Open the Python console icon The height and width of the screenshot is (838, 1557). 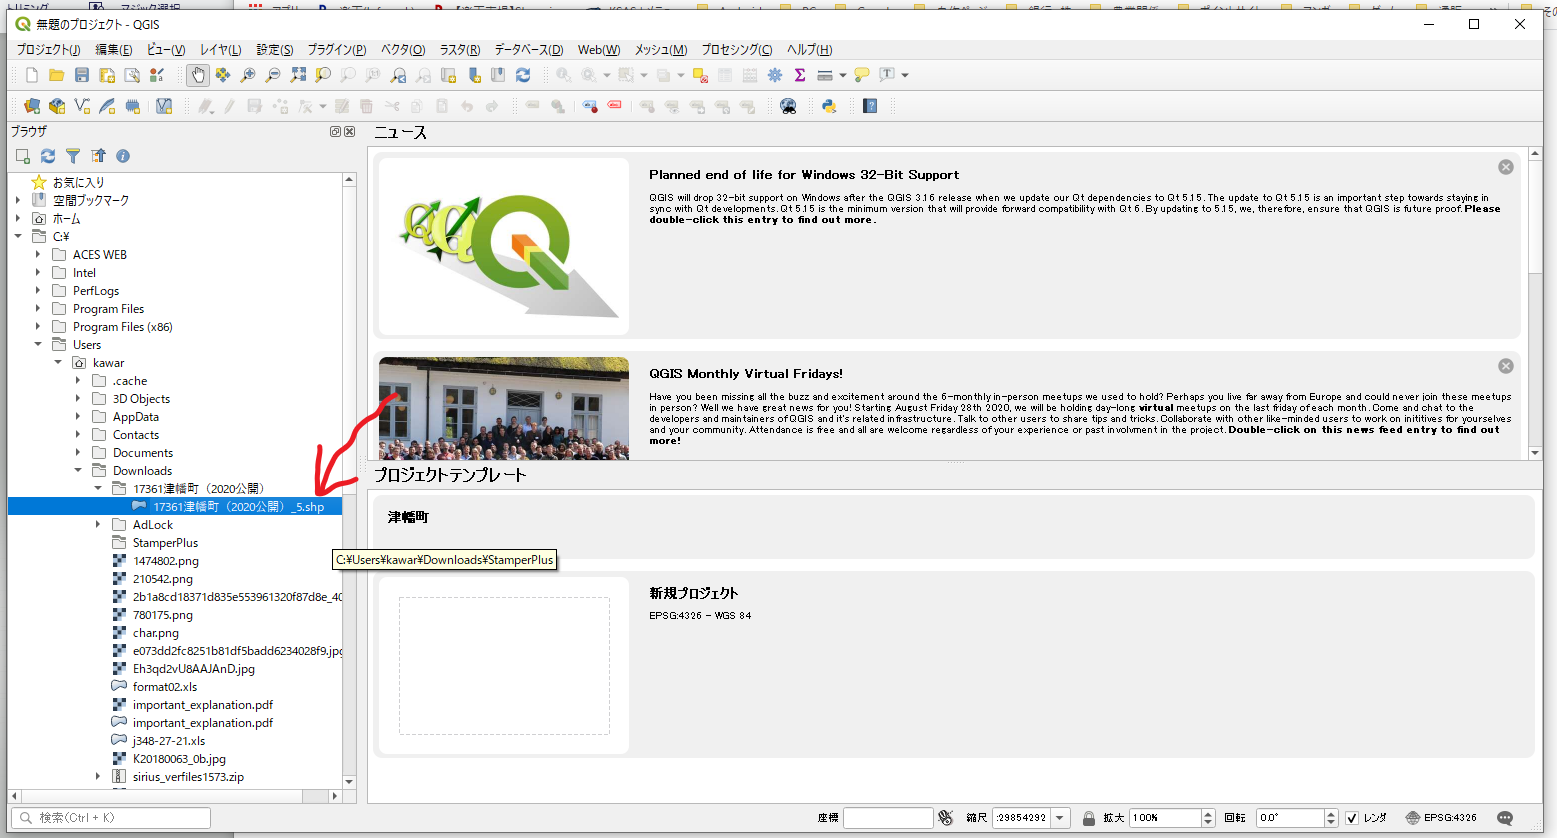tap(829, 106)
